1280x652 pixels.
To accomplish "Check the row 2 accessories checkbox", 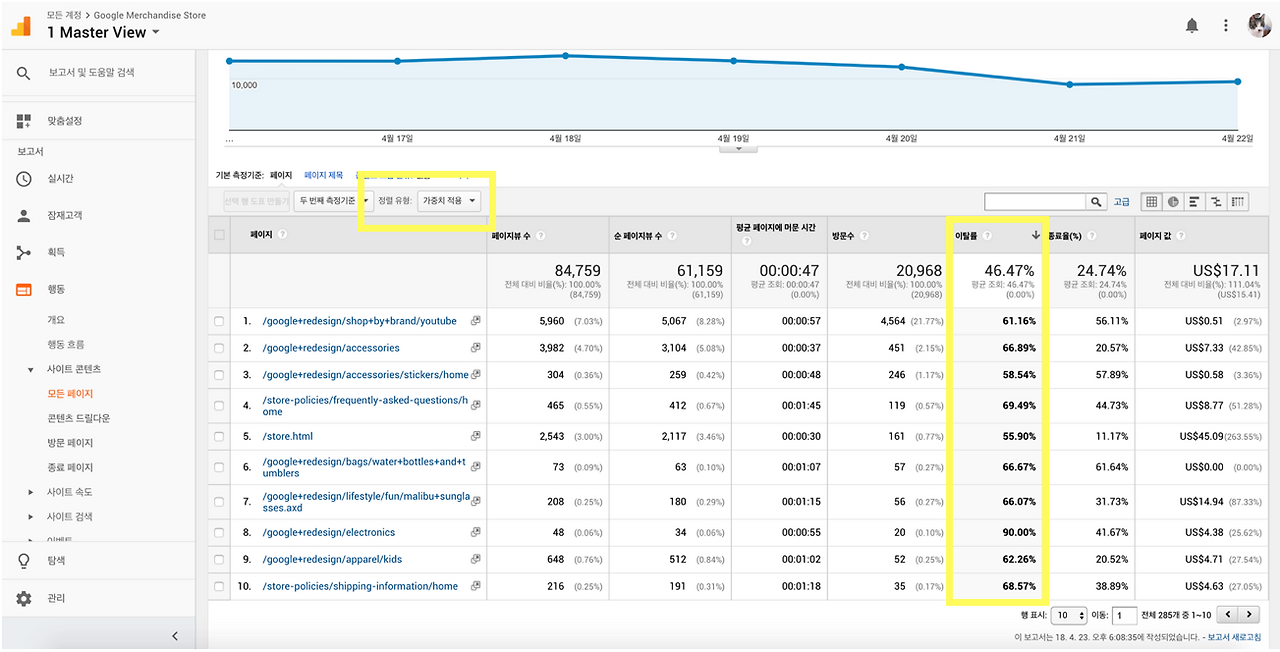I will click(x=219, y=348).
